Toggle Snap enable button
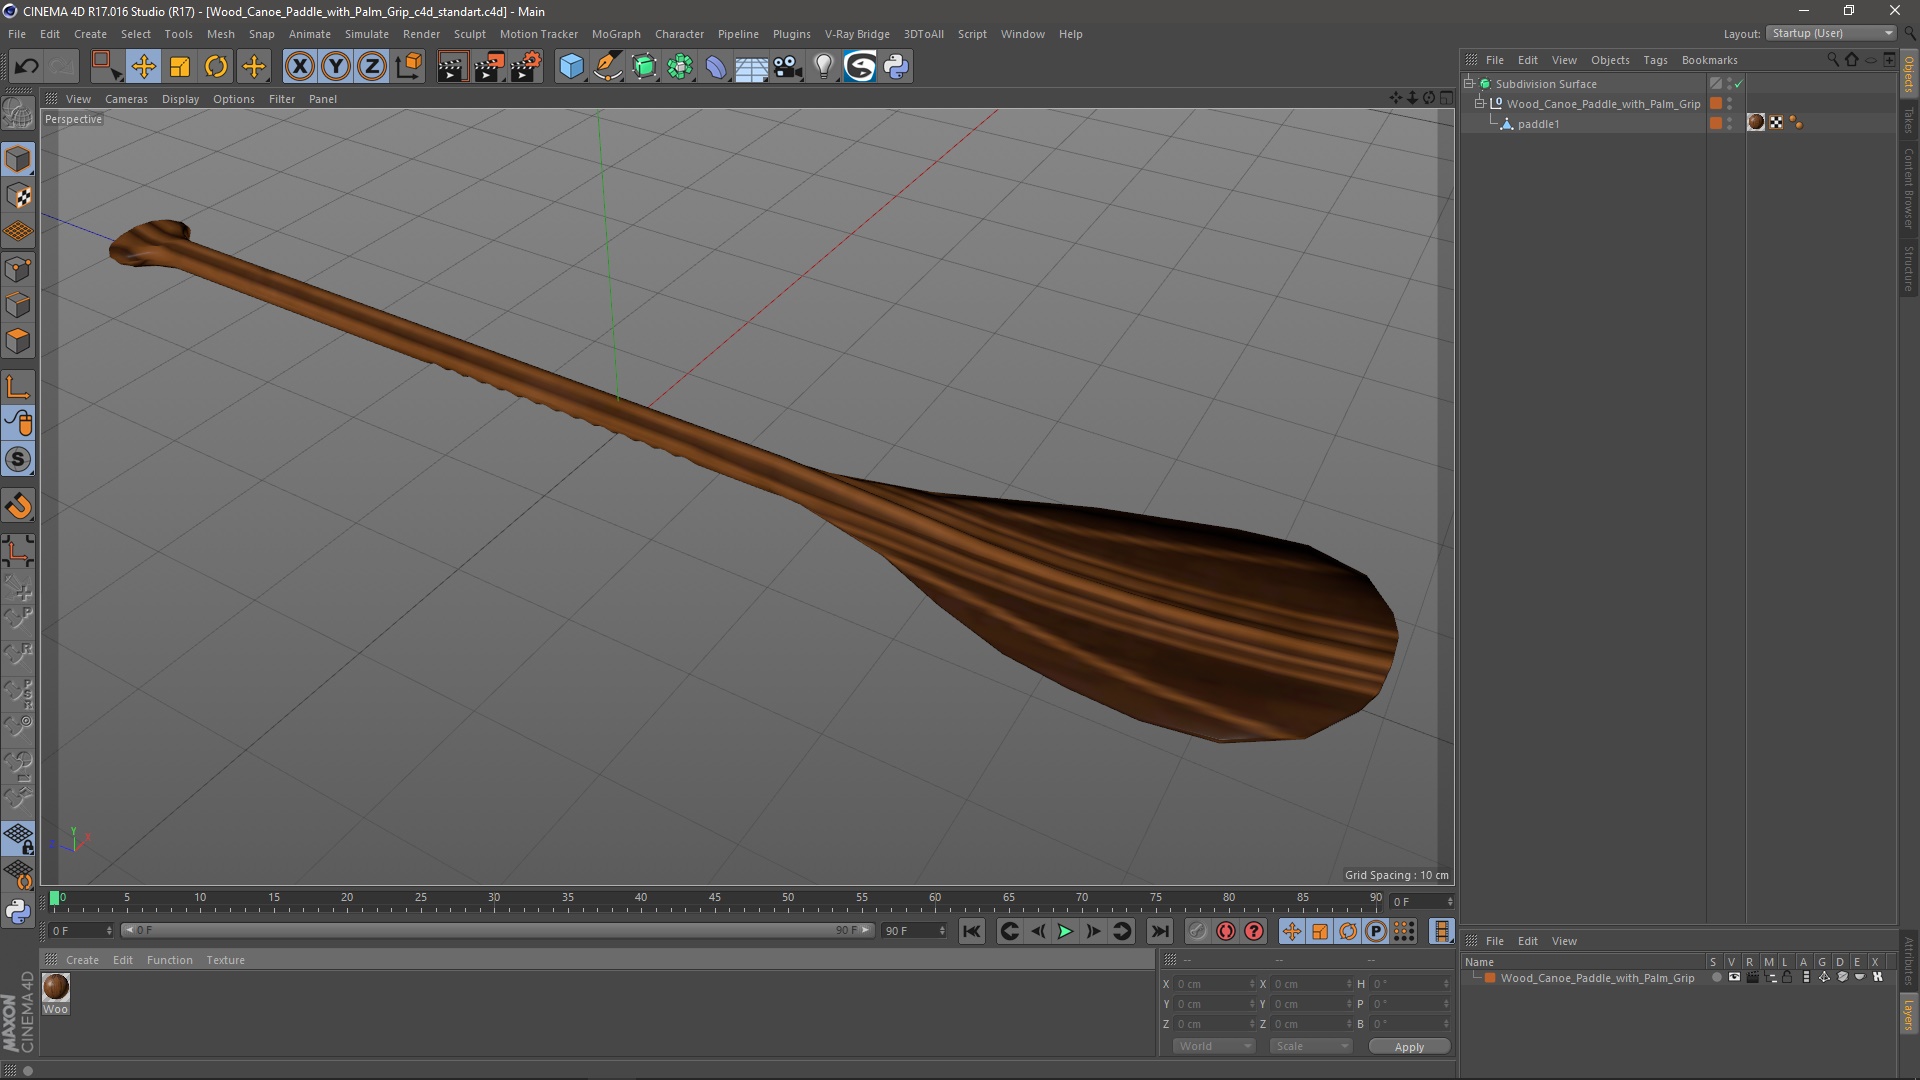The width and height of the screenshot is (1920, 1080). click(x=18, y=460)
